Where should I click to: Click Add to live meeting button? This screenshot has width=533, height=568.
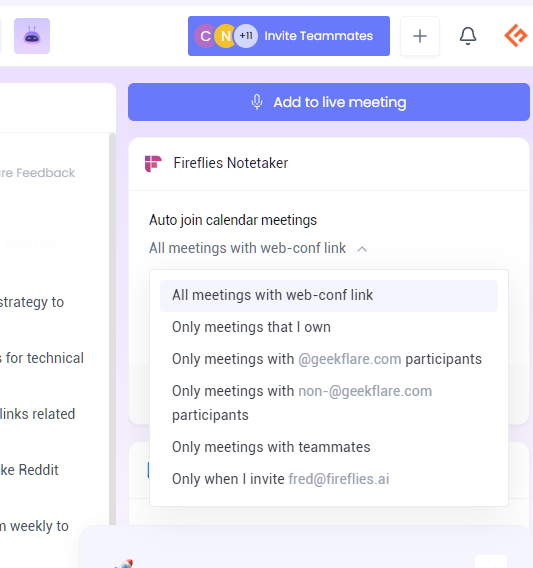pyautogui.click(x=329, y=102)
